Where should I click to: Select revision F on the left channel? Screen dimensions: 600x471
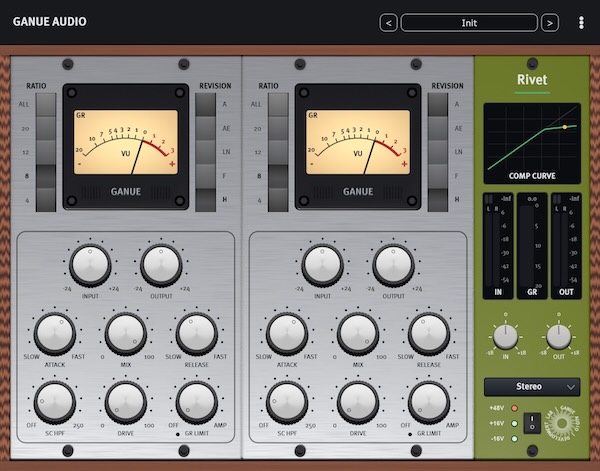pyautogui.click(x=205, y=176)
